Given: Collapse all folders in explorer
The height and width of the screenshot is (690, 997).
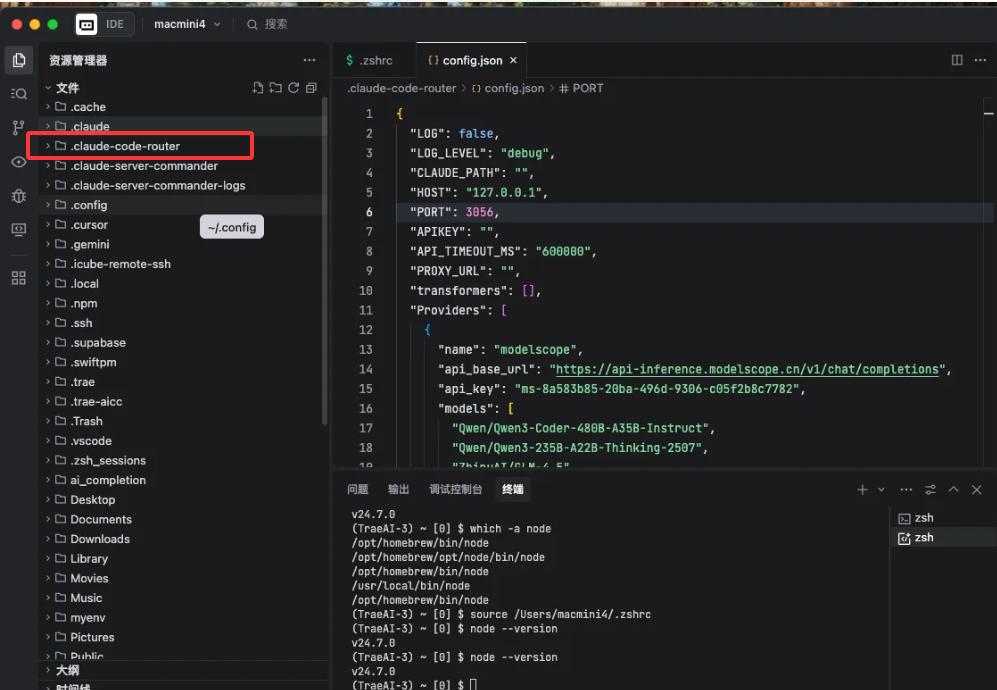Looking at the screenshot, I should [x=311, y=88].
